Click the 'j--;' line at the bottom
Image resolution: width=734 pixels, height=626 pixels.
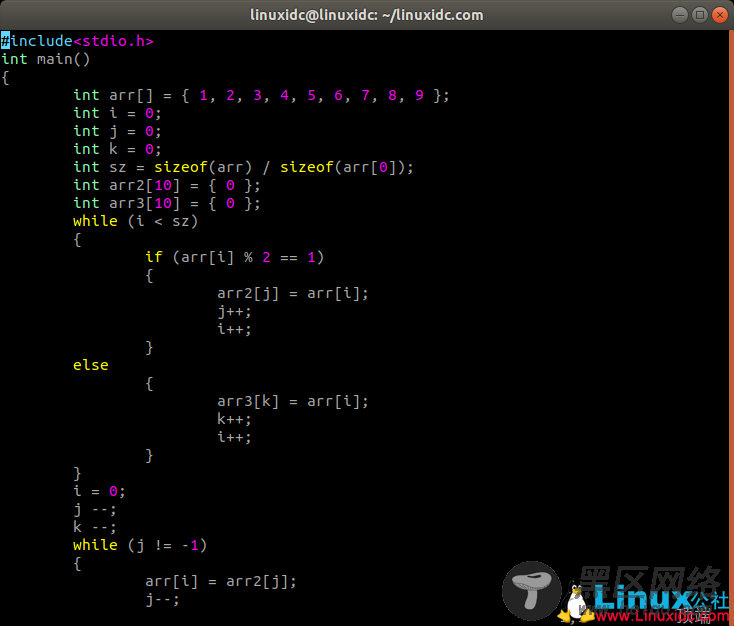tap(162, 599)
